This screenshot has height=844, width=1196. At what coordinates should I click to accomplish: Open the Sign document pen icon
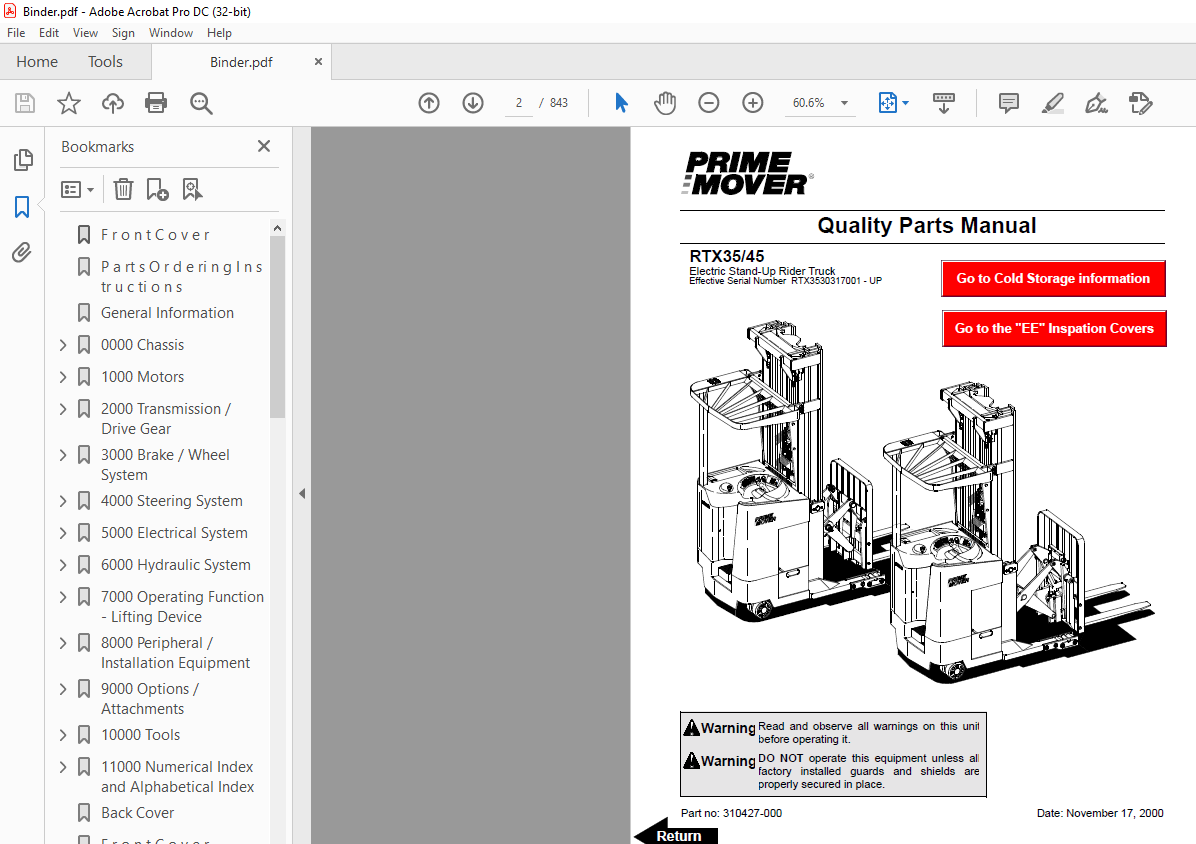[1096, 103]
